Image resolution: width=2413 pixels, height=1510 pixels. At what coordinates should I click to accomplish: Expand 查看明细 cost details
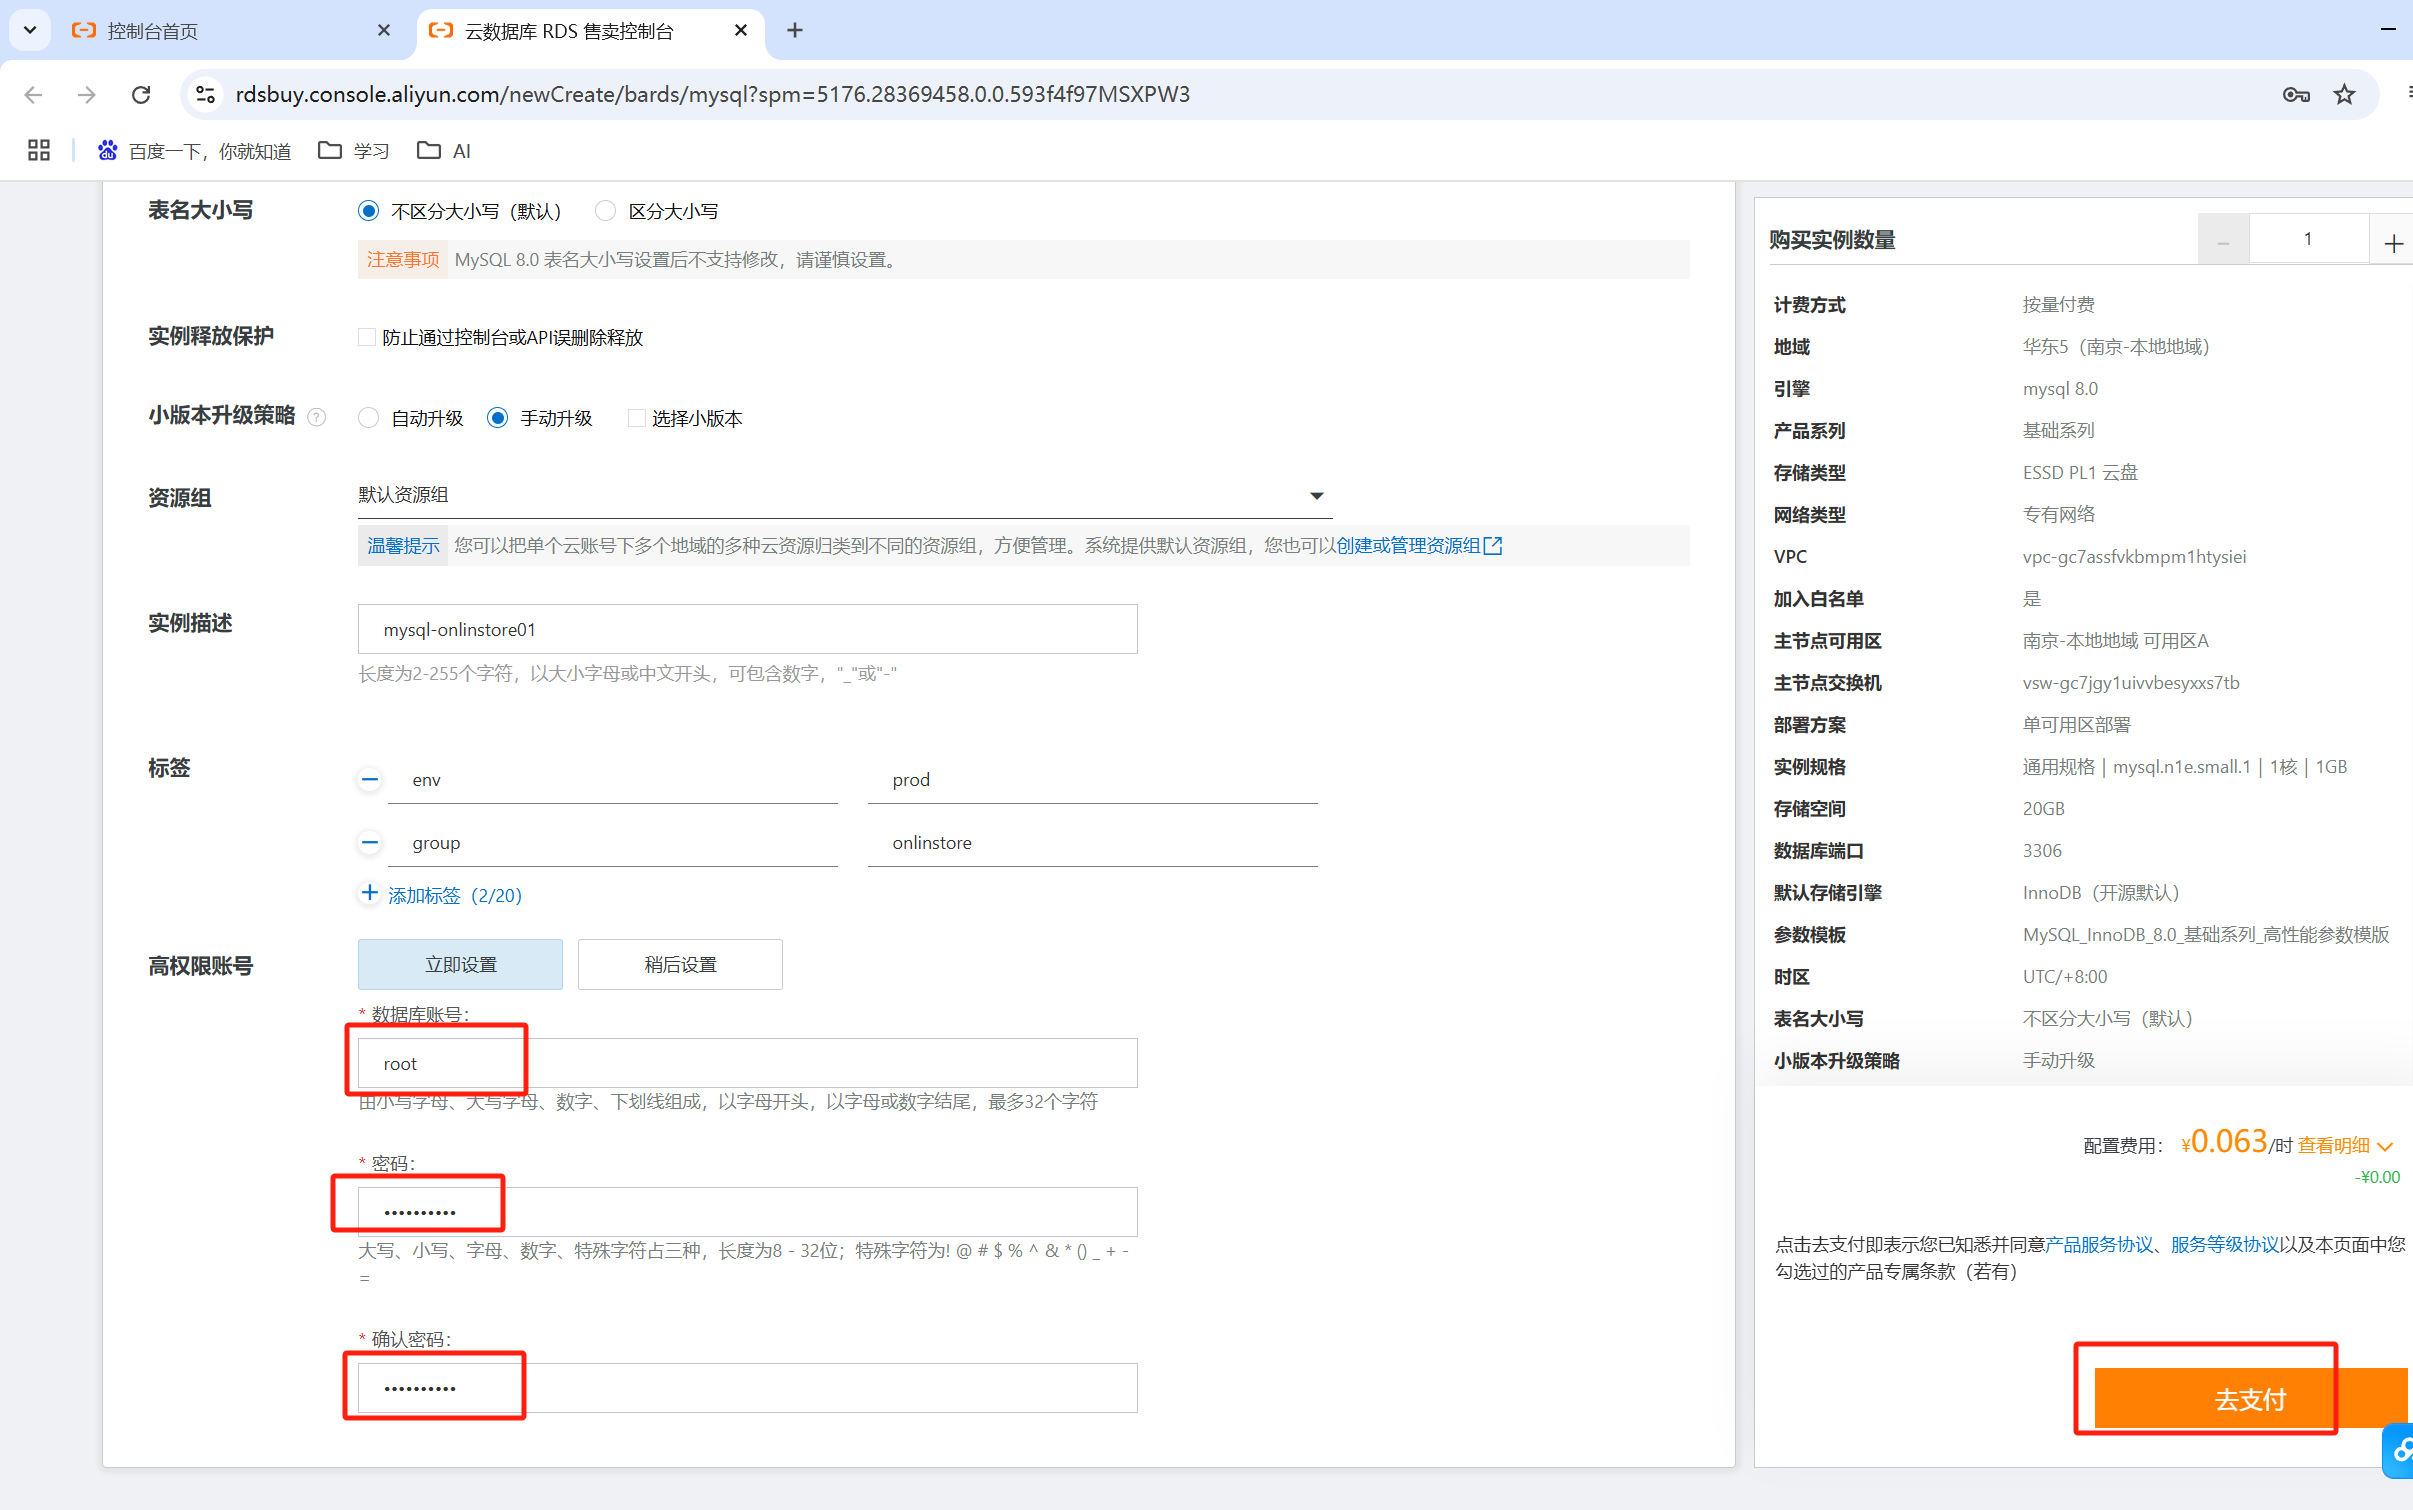pos(2345,1145)
